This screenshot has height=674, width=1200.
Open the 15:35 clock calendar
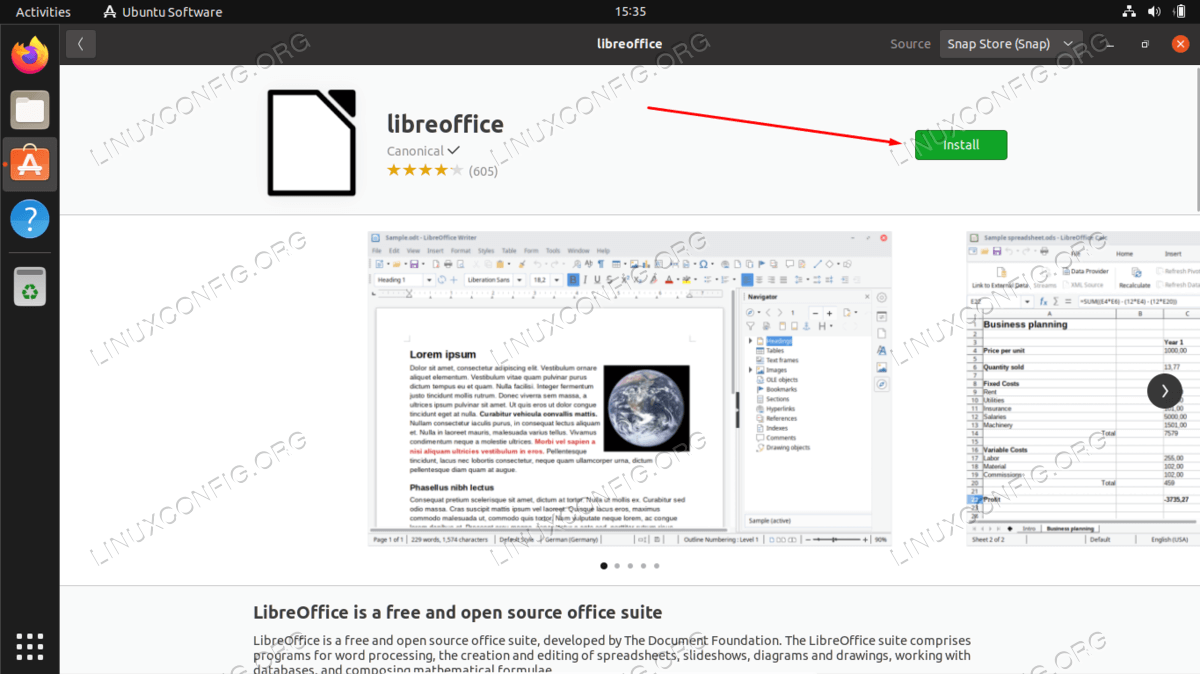coord(630,12)
